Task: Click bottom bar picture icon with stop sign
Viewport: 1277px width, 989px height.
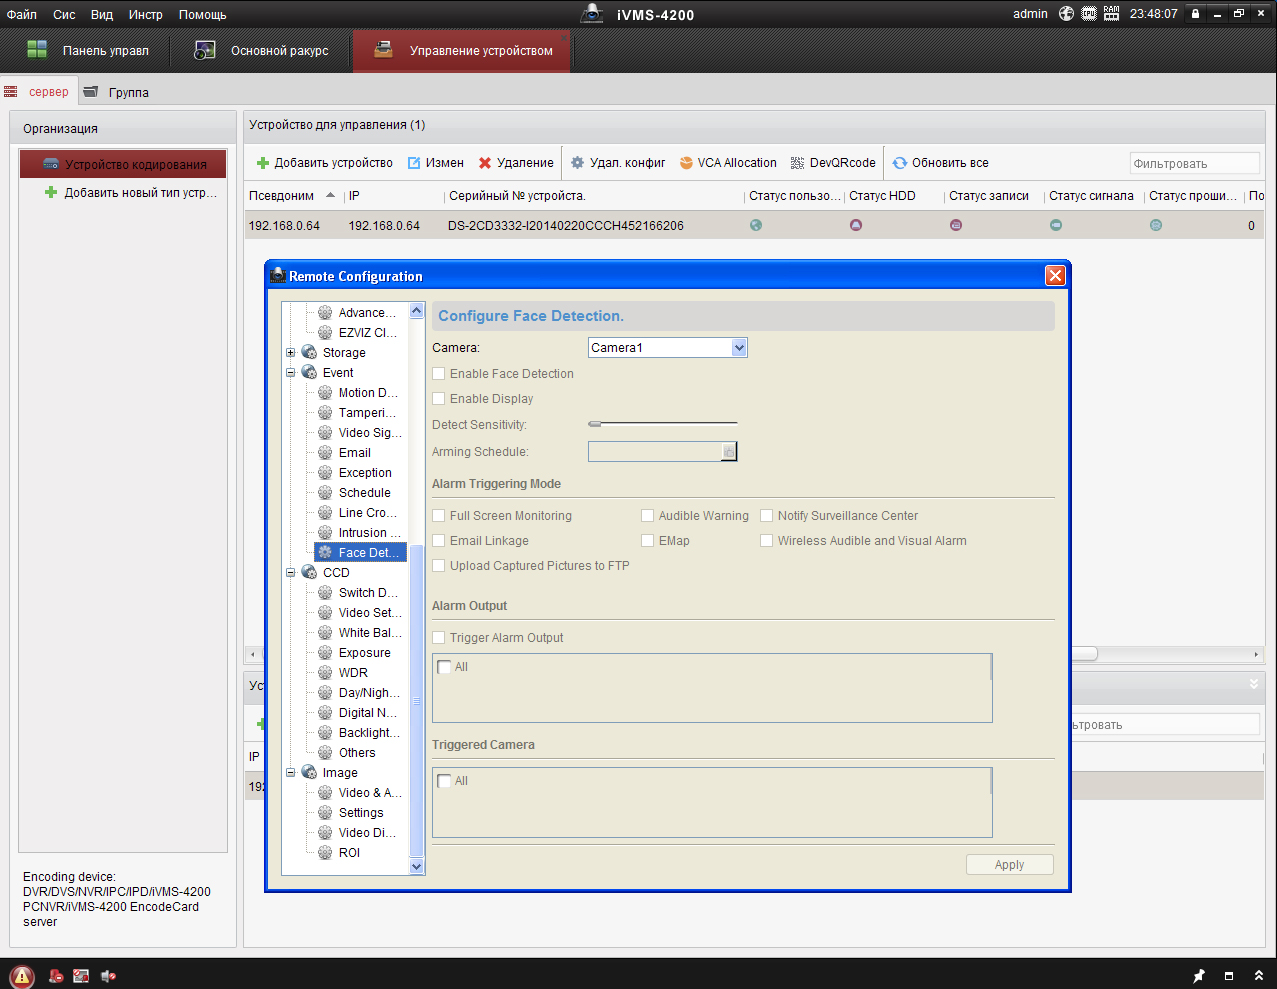Action: [x=82, y=976]
